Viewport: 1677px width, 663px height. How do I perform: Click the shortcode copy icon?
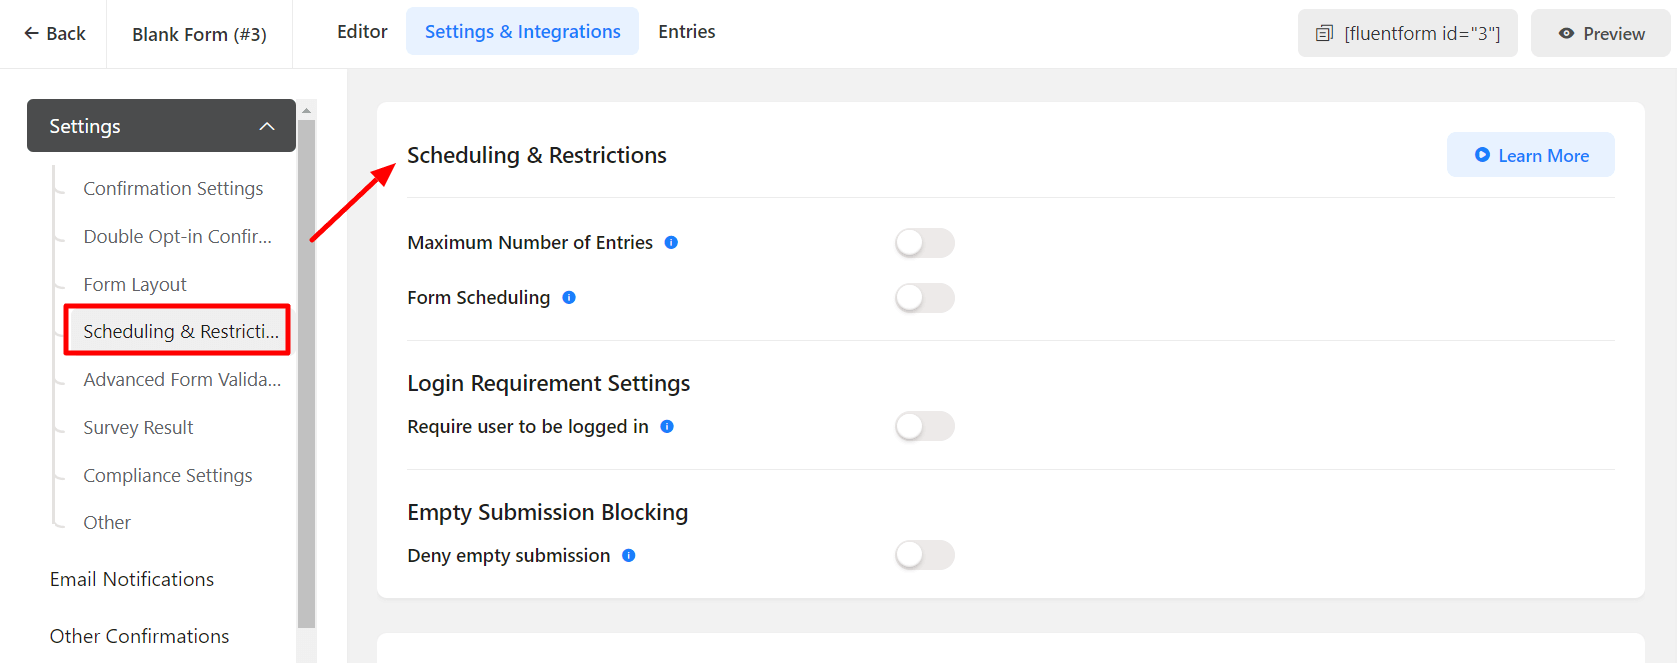1324,34
